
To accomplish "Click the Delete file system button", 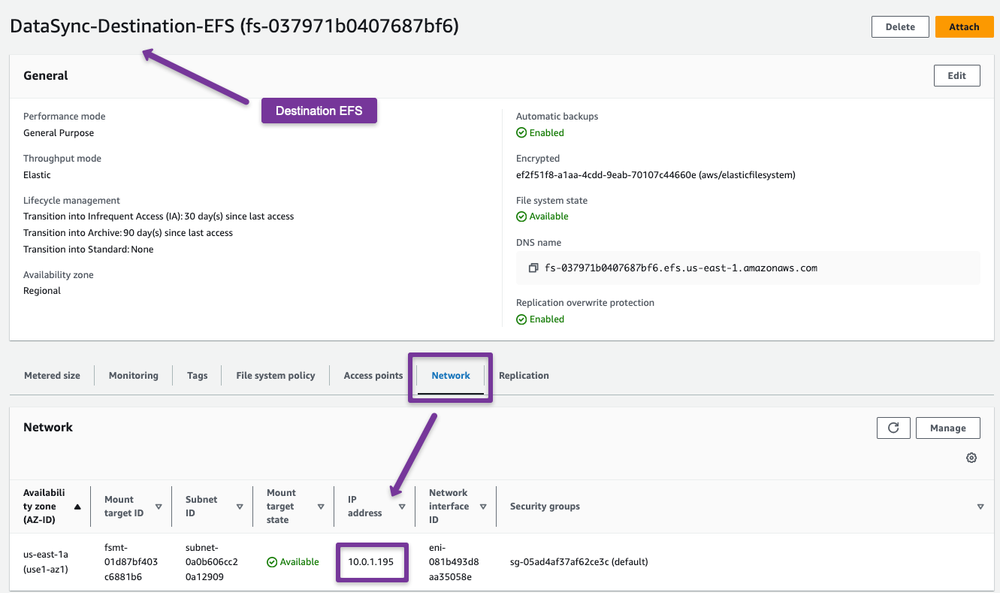I will (x=900, y=27).
